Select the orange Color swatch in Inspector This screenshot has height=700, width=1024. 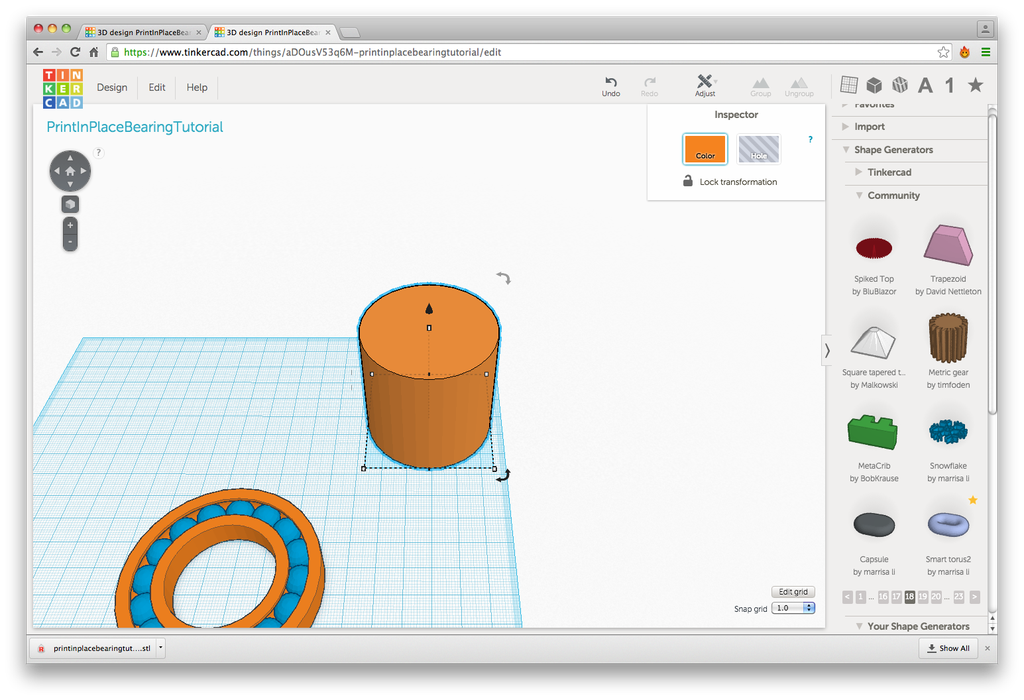click(705, 149)
